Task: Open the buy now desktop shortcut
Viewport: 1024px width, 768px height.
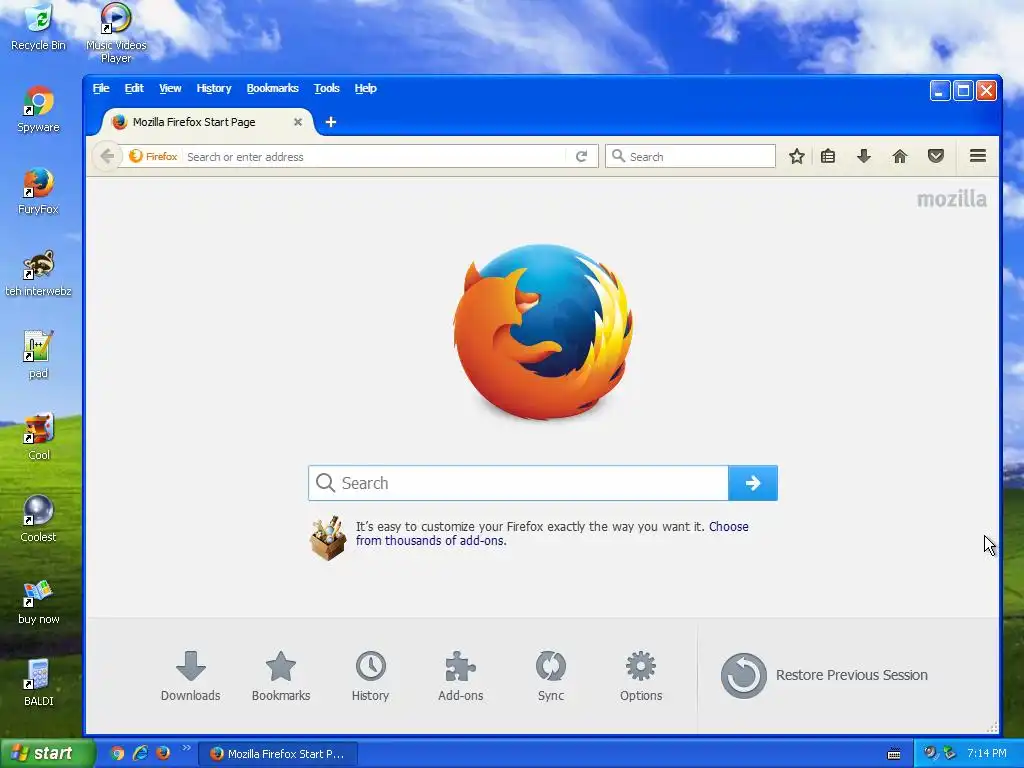Action: [38, 601]
